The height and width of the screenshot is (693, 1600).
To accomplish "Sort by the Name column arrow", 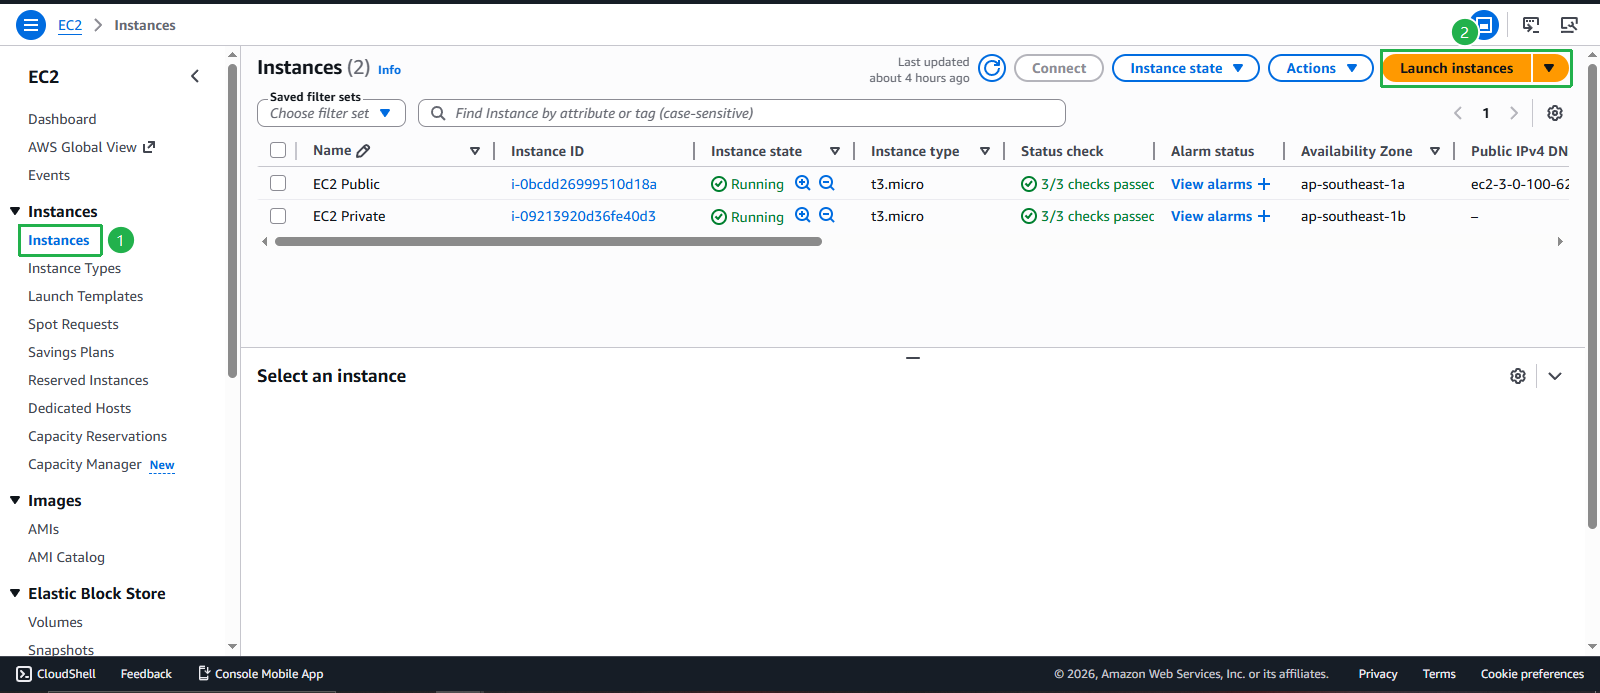I will [475, 151].
